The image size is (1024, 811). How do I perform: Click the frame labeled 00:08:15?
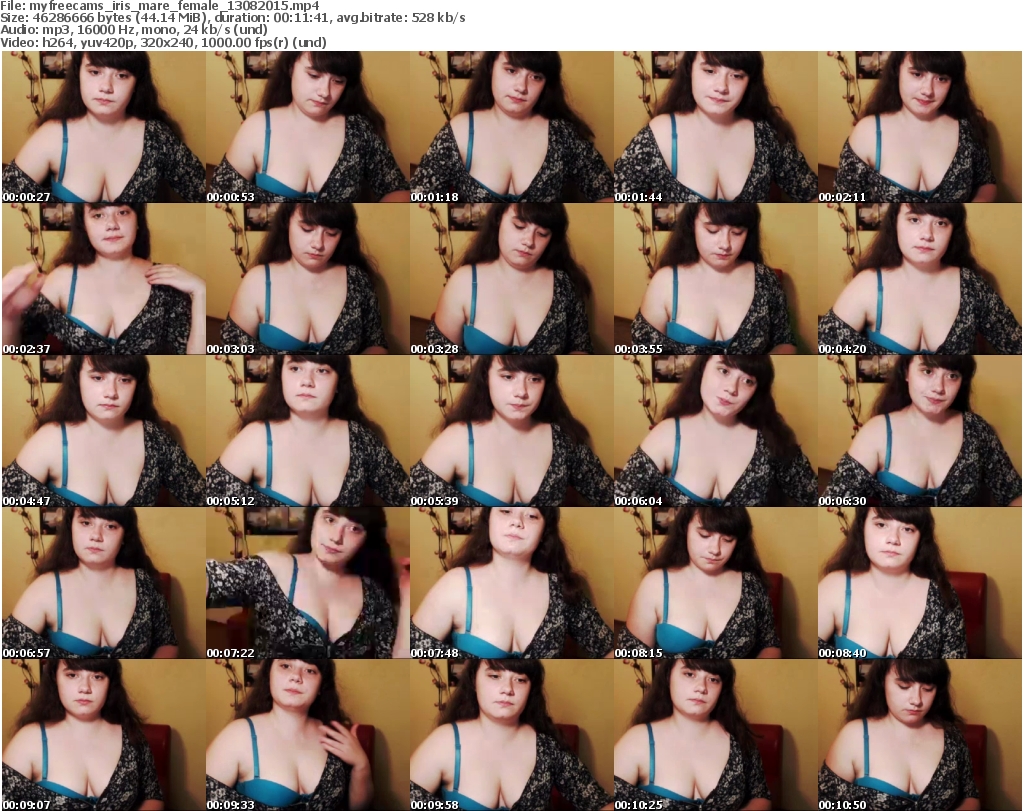point(716,582)
